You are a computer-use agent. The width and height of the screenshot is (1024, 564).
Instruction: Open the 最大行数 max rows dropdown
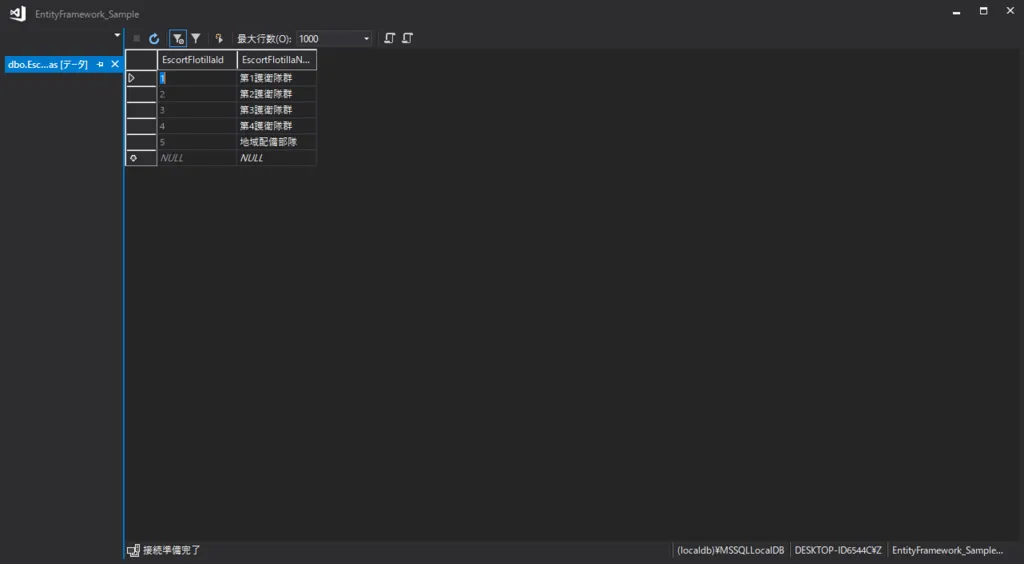point(367,39)
